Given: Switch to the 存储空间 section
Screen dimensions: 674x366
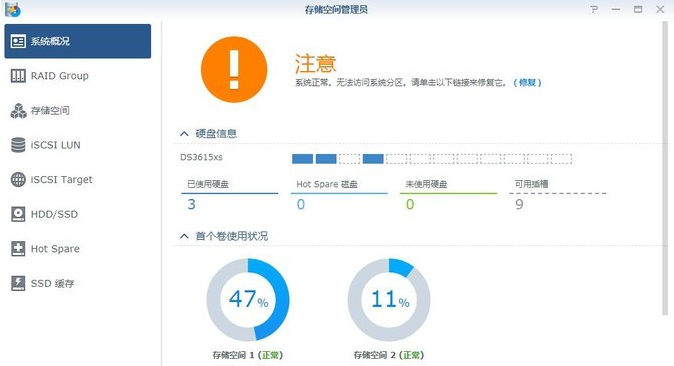Looking at the screenshot, I should click(x=78, y=111).
